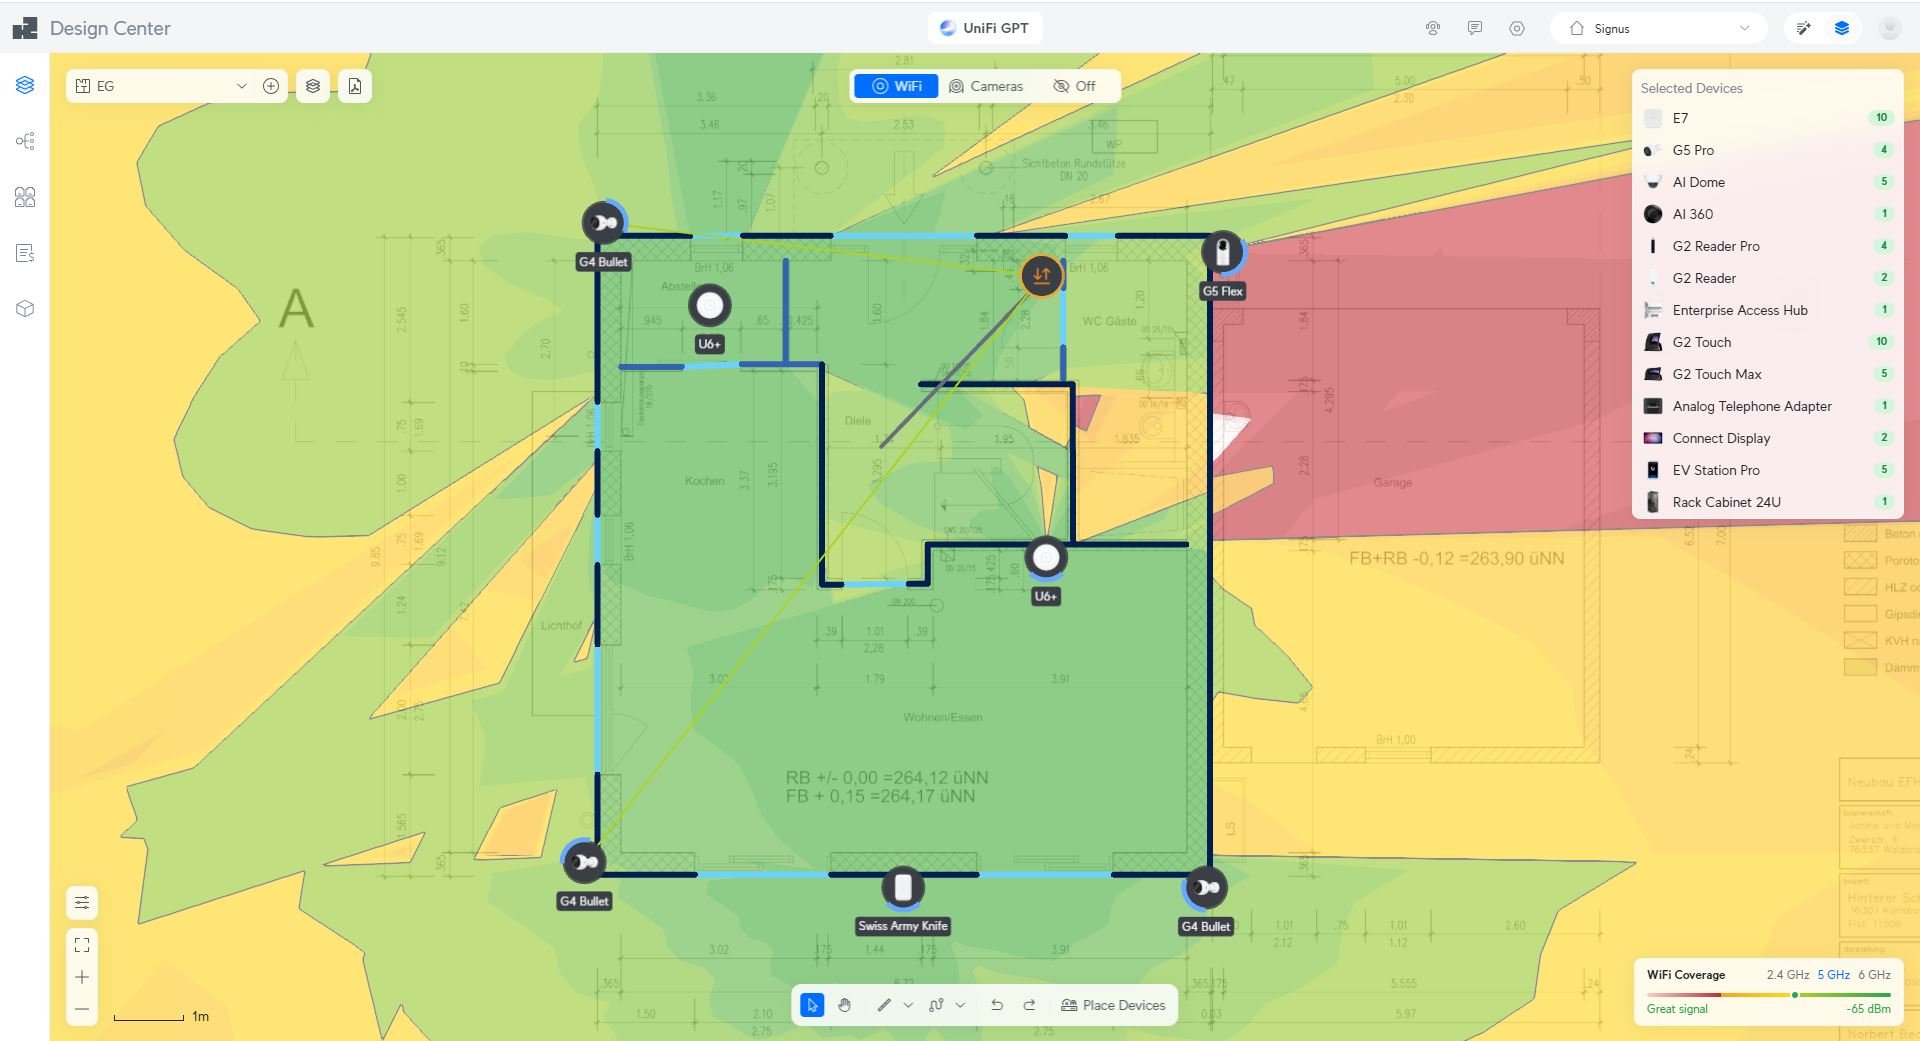The image size is (1920, 1041).
Task: Adjust the WiFi signal threshold slider handle
Action: 1795,995
